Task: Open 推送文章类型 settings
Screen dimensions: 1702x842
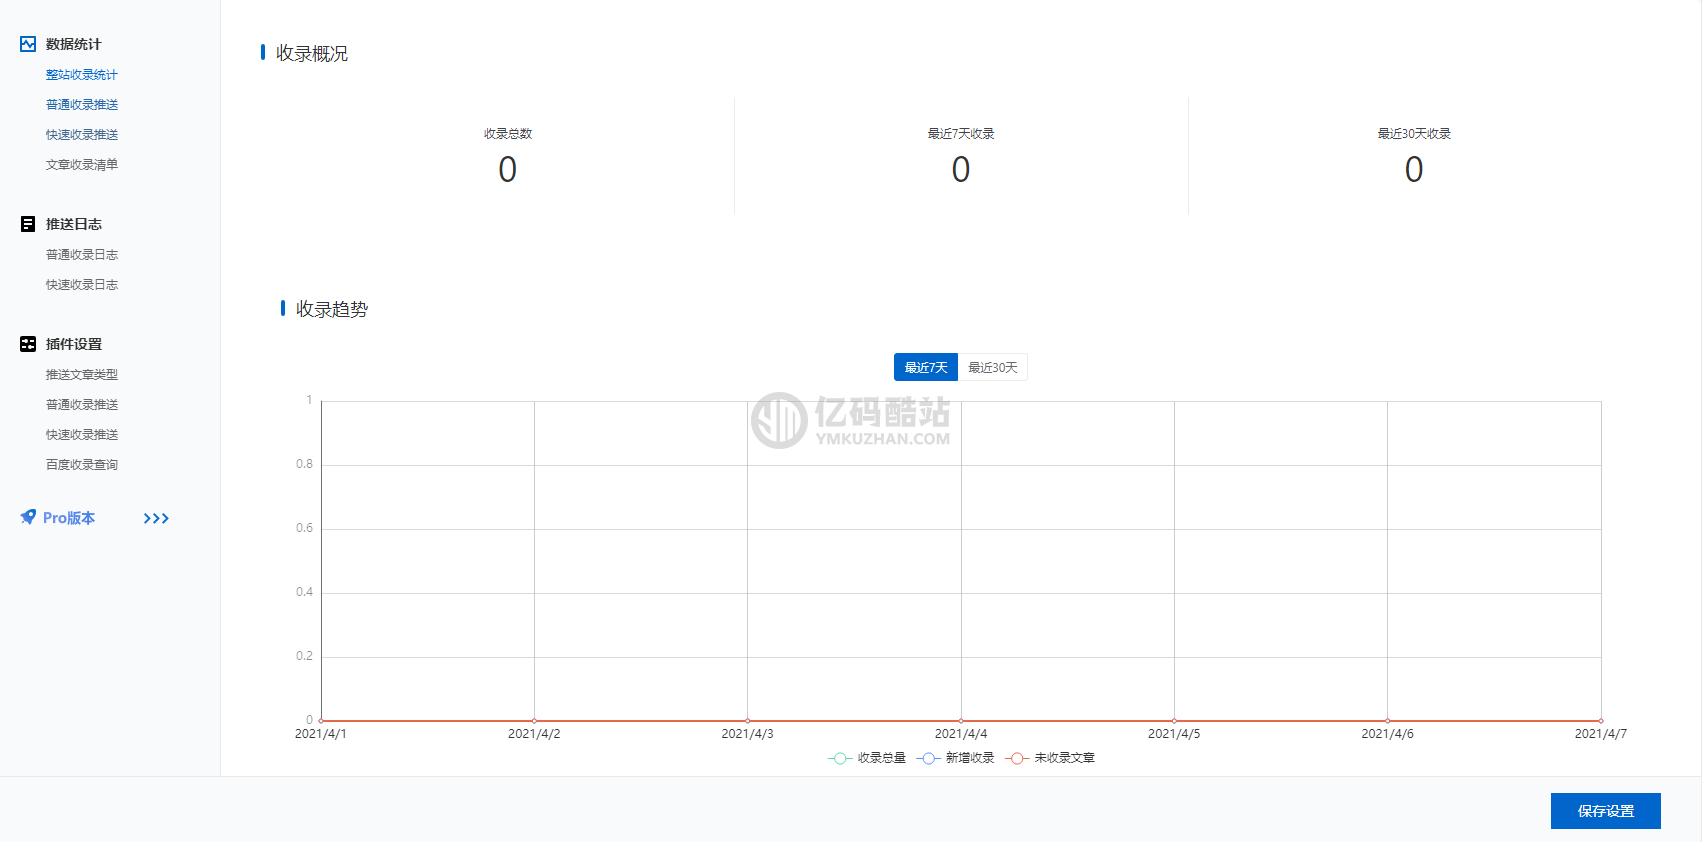Action: point(82,375)
